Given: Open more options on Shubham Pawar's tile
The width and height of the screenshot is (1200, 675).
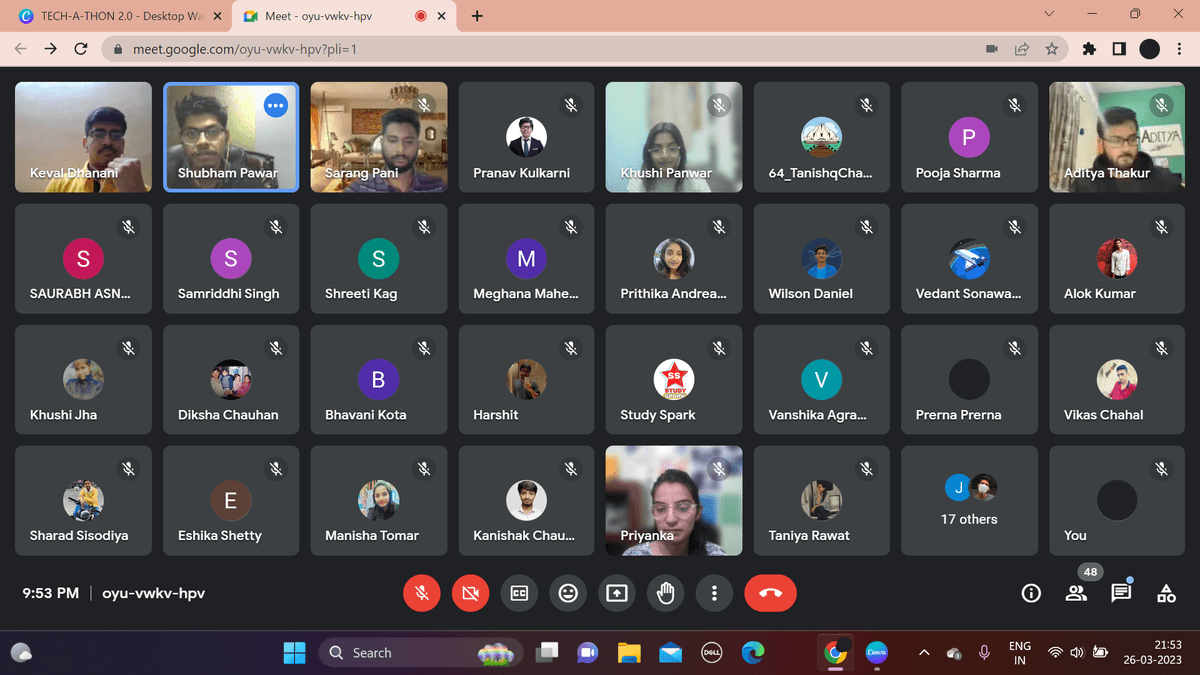Looking at the screenshot, I should click(275, 104).
